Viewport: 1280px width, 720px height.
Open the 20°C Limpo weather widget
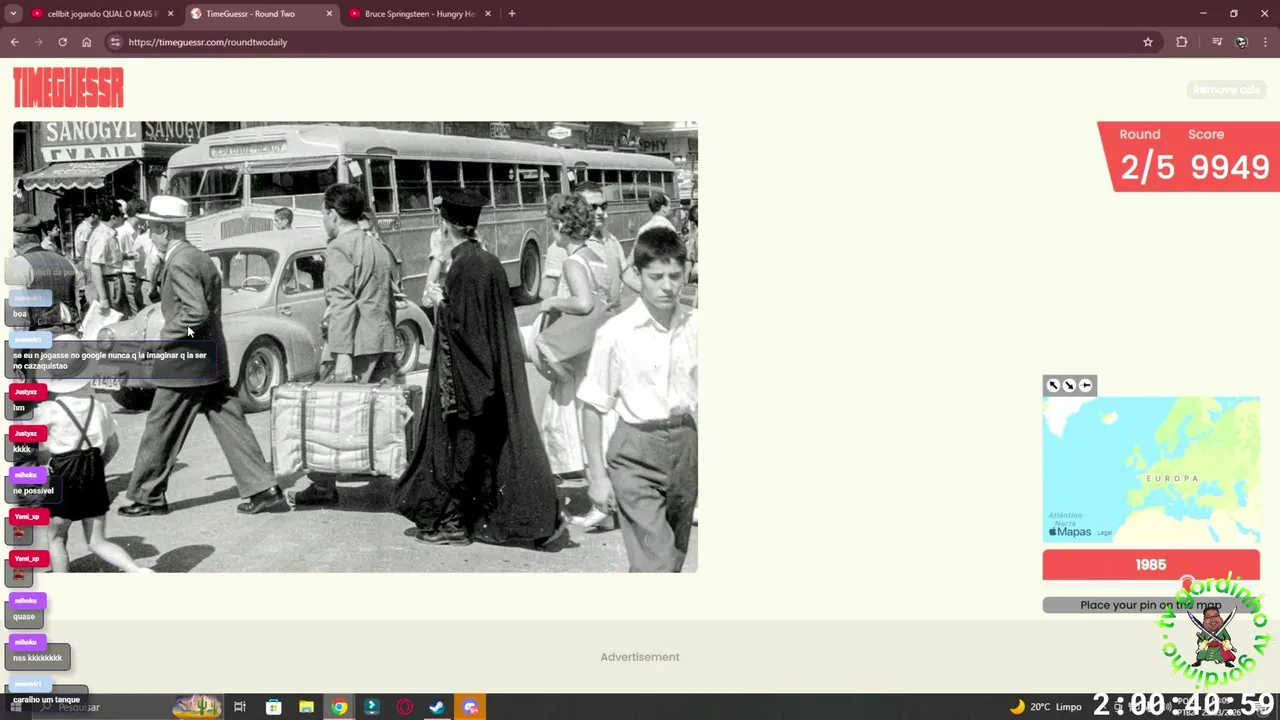tap(1046, 707)
